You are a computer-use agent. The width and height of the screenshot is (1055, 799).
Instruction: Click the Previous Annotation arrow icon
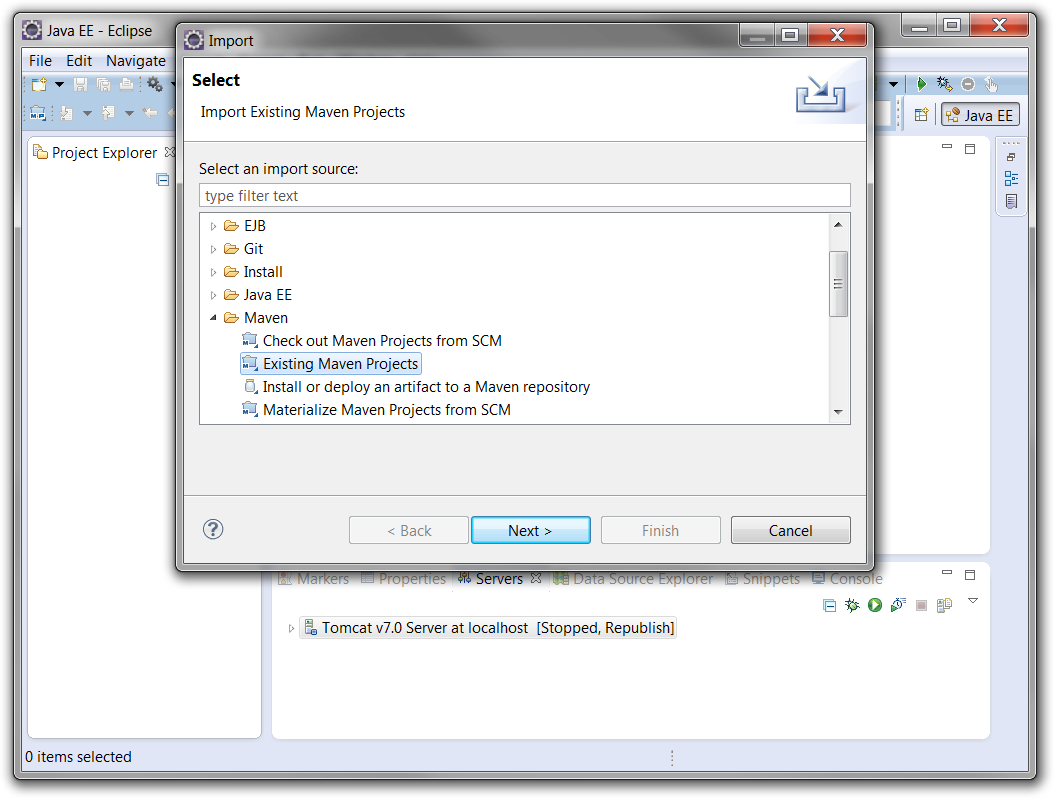click(108, 113)
